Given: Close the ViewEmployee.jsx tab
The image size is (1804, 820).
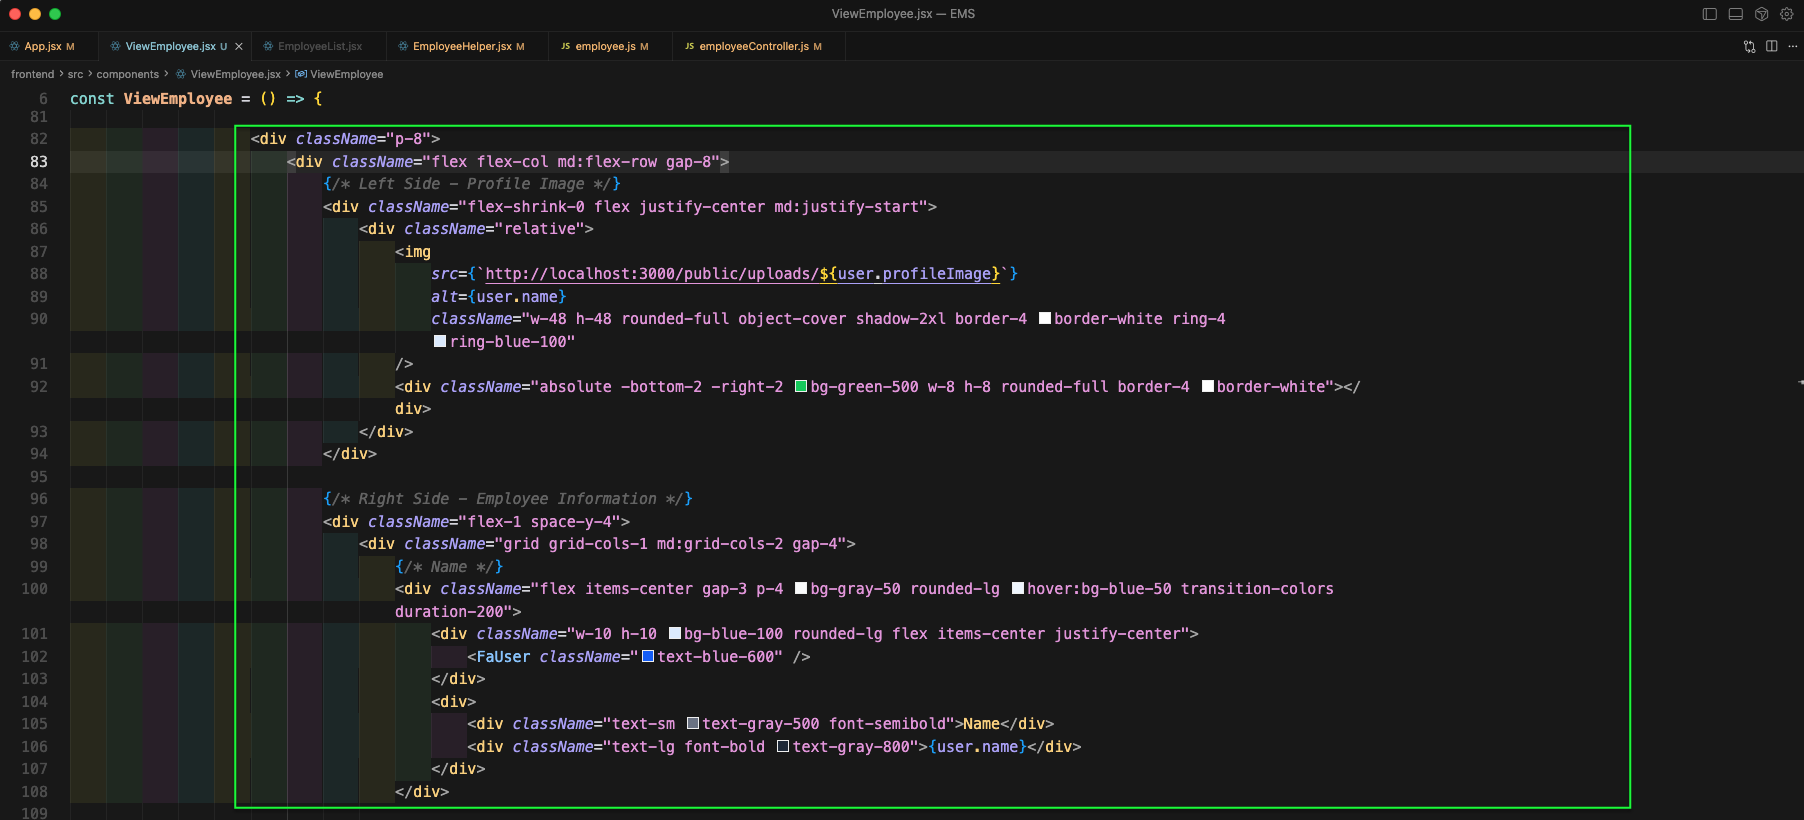Looking at the screenshot, I should pos(239,46).
